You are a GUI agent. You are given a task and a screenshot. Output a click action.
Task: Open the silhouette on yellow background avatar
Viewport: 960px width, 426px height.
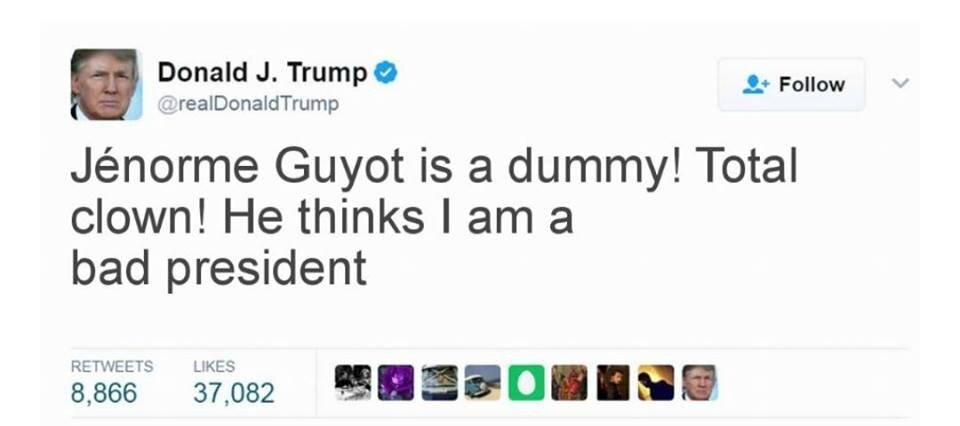[x=656, y=383]
